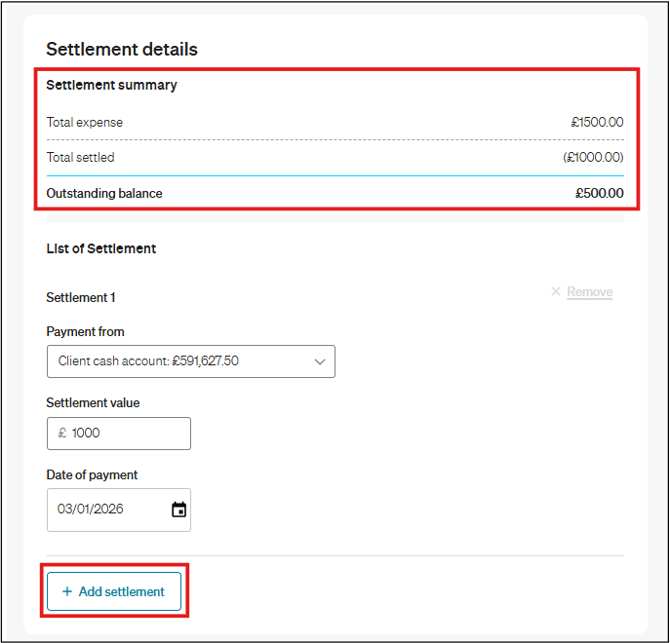The image size is (670, 643).
Task: Click the date text 03/01/2026
Action: click(90, 510)
